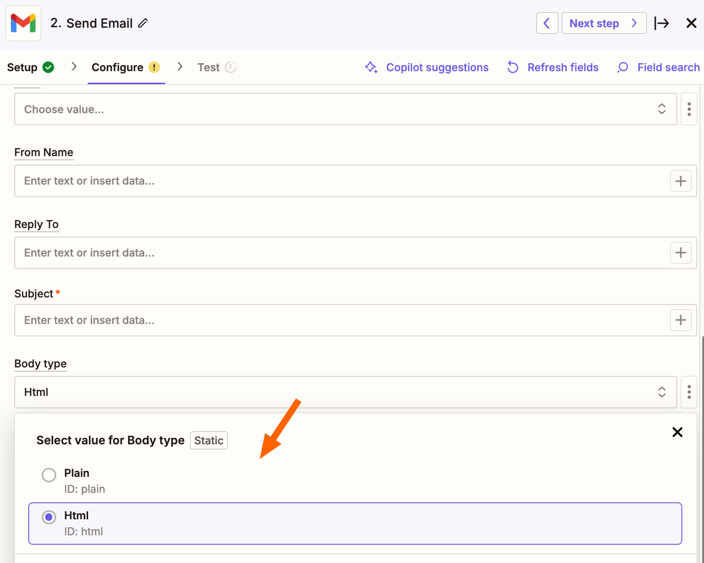Open three-dot menu beside Choose value
The image size is (704, 563).
[x=689, y=109]
